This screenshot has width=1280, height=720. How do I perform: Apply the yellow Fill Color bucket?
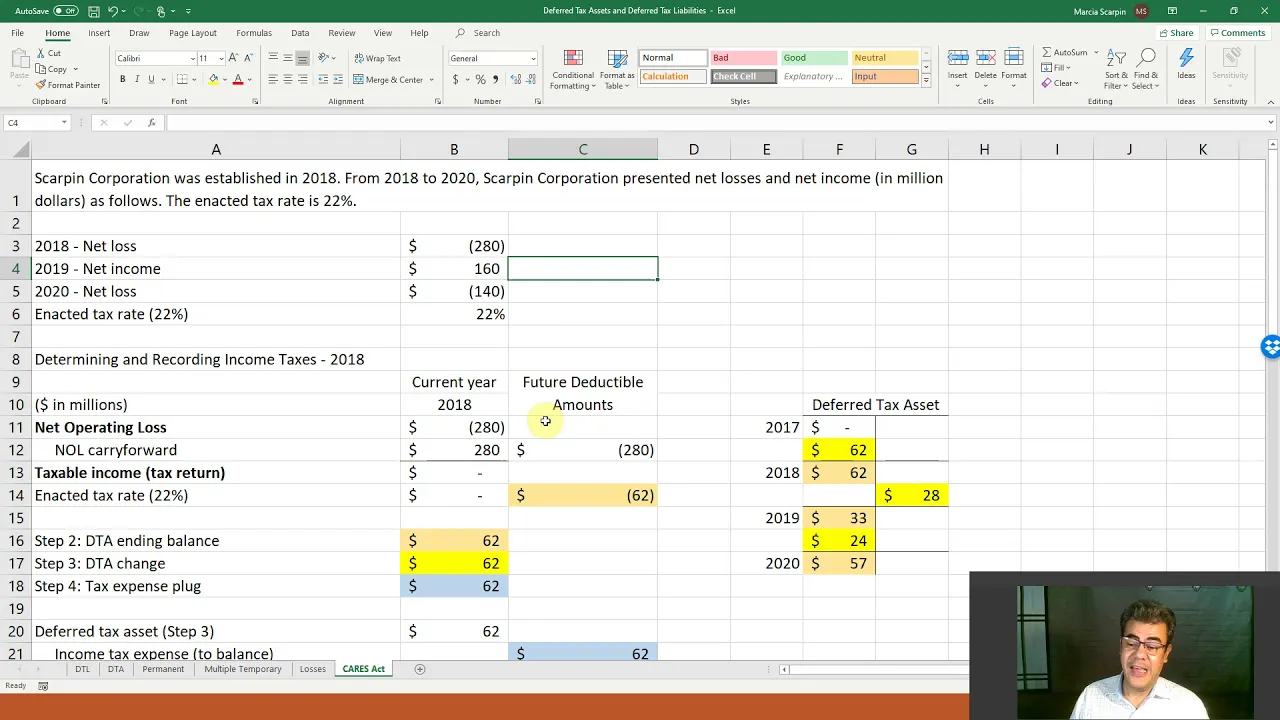(x=213, y=79)
